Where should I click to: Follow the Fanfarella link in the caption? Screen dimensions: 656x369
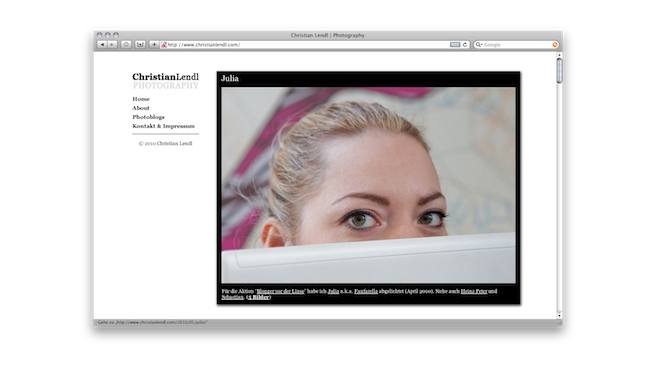366,291
